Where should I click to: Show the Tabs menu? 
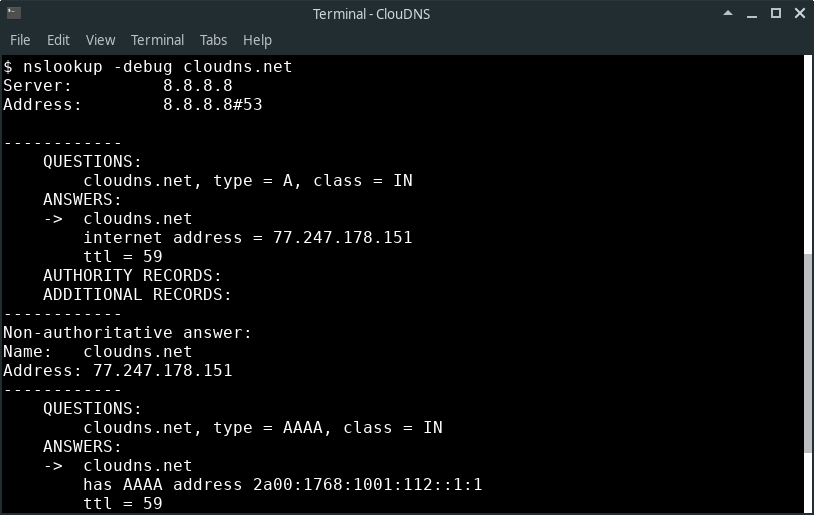point(213,40)
